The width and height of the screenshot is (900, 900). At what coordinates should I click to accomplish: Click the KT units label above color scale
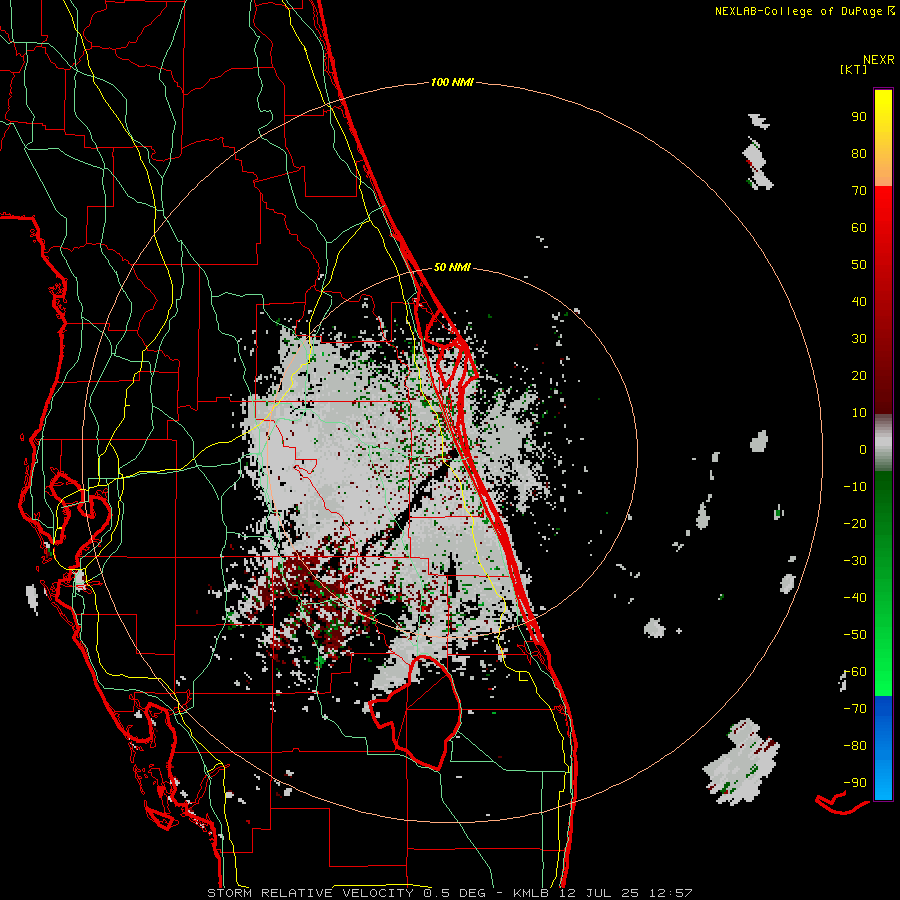[854, 69]
